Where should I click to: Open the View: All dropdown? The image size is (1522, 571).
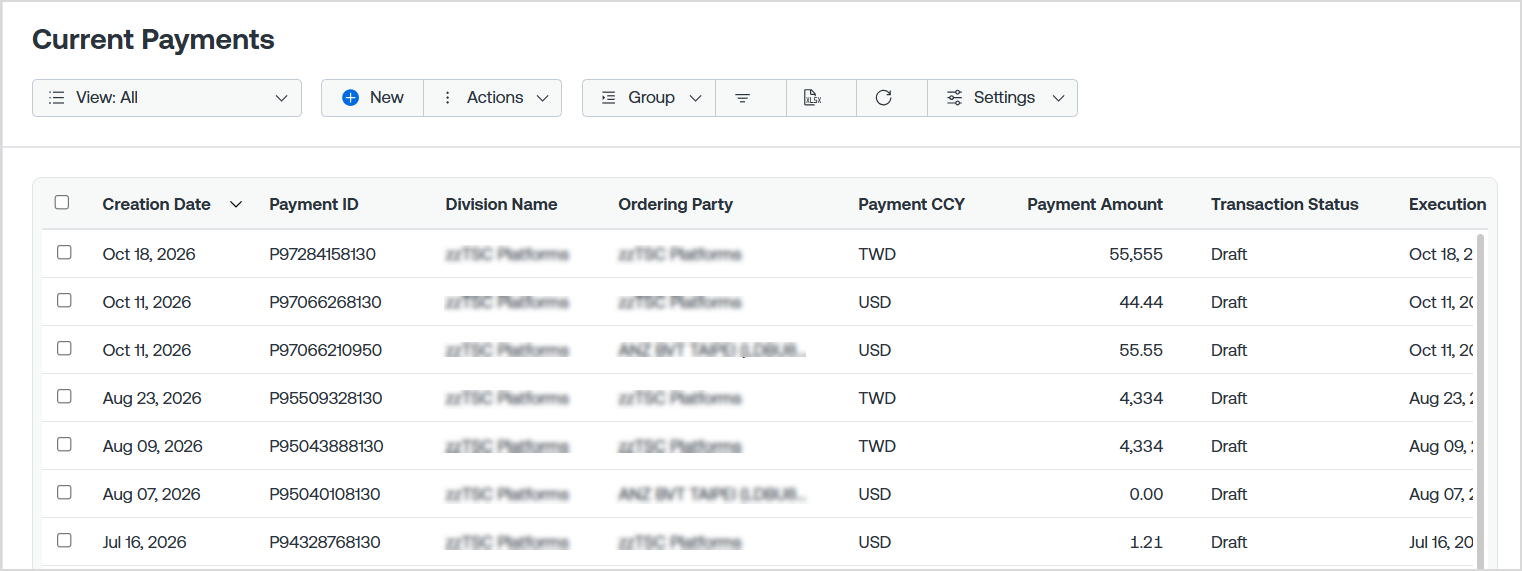tap(167, 98)
